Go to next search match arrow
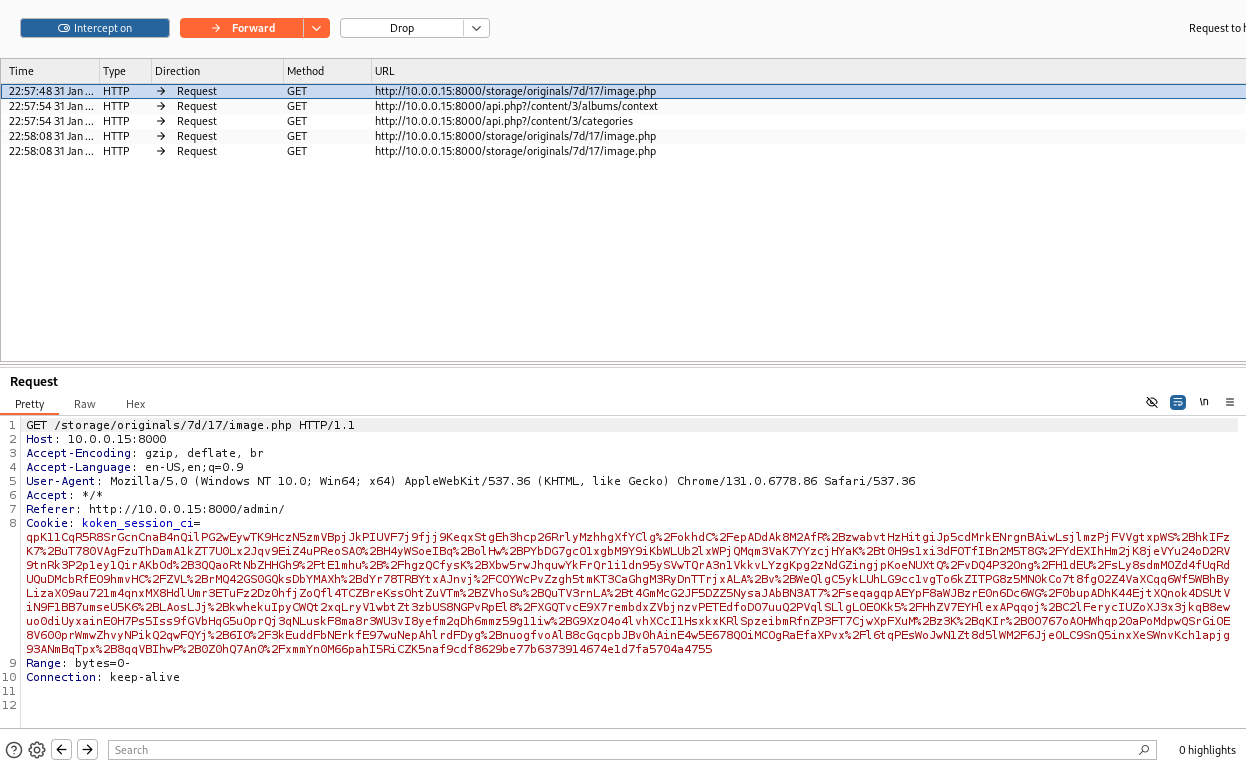The image size is (1246, 769). 88,750
